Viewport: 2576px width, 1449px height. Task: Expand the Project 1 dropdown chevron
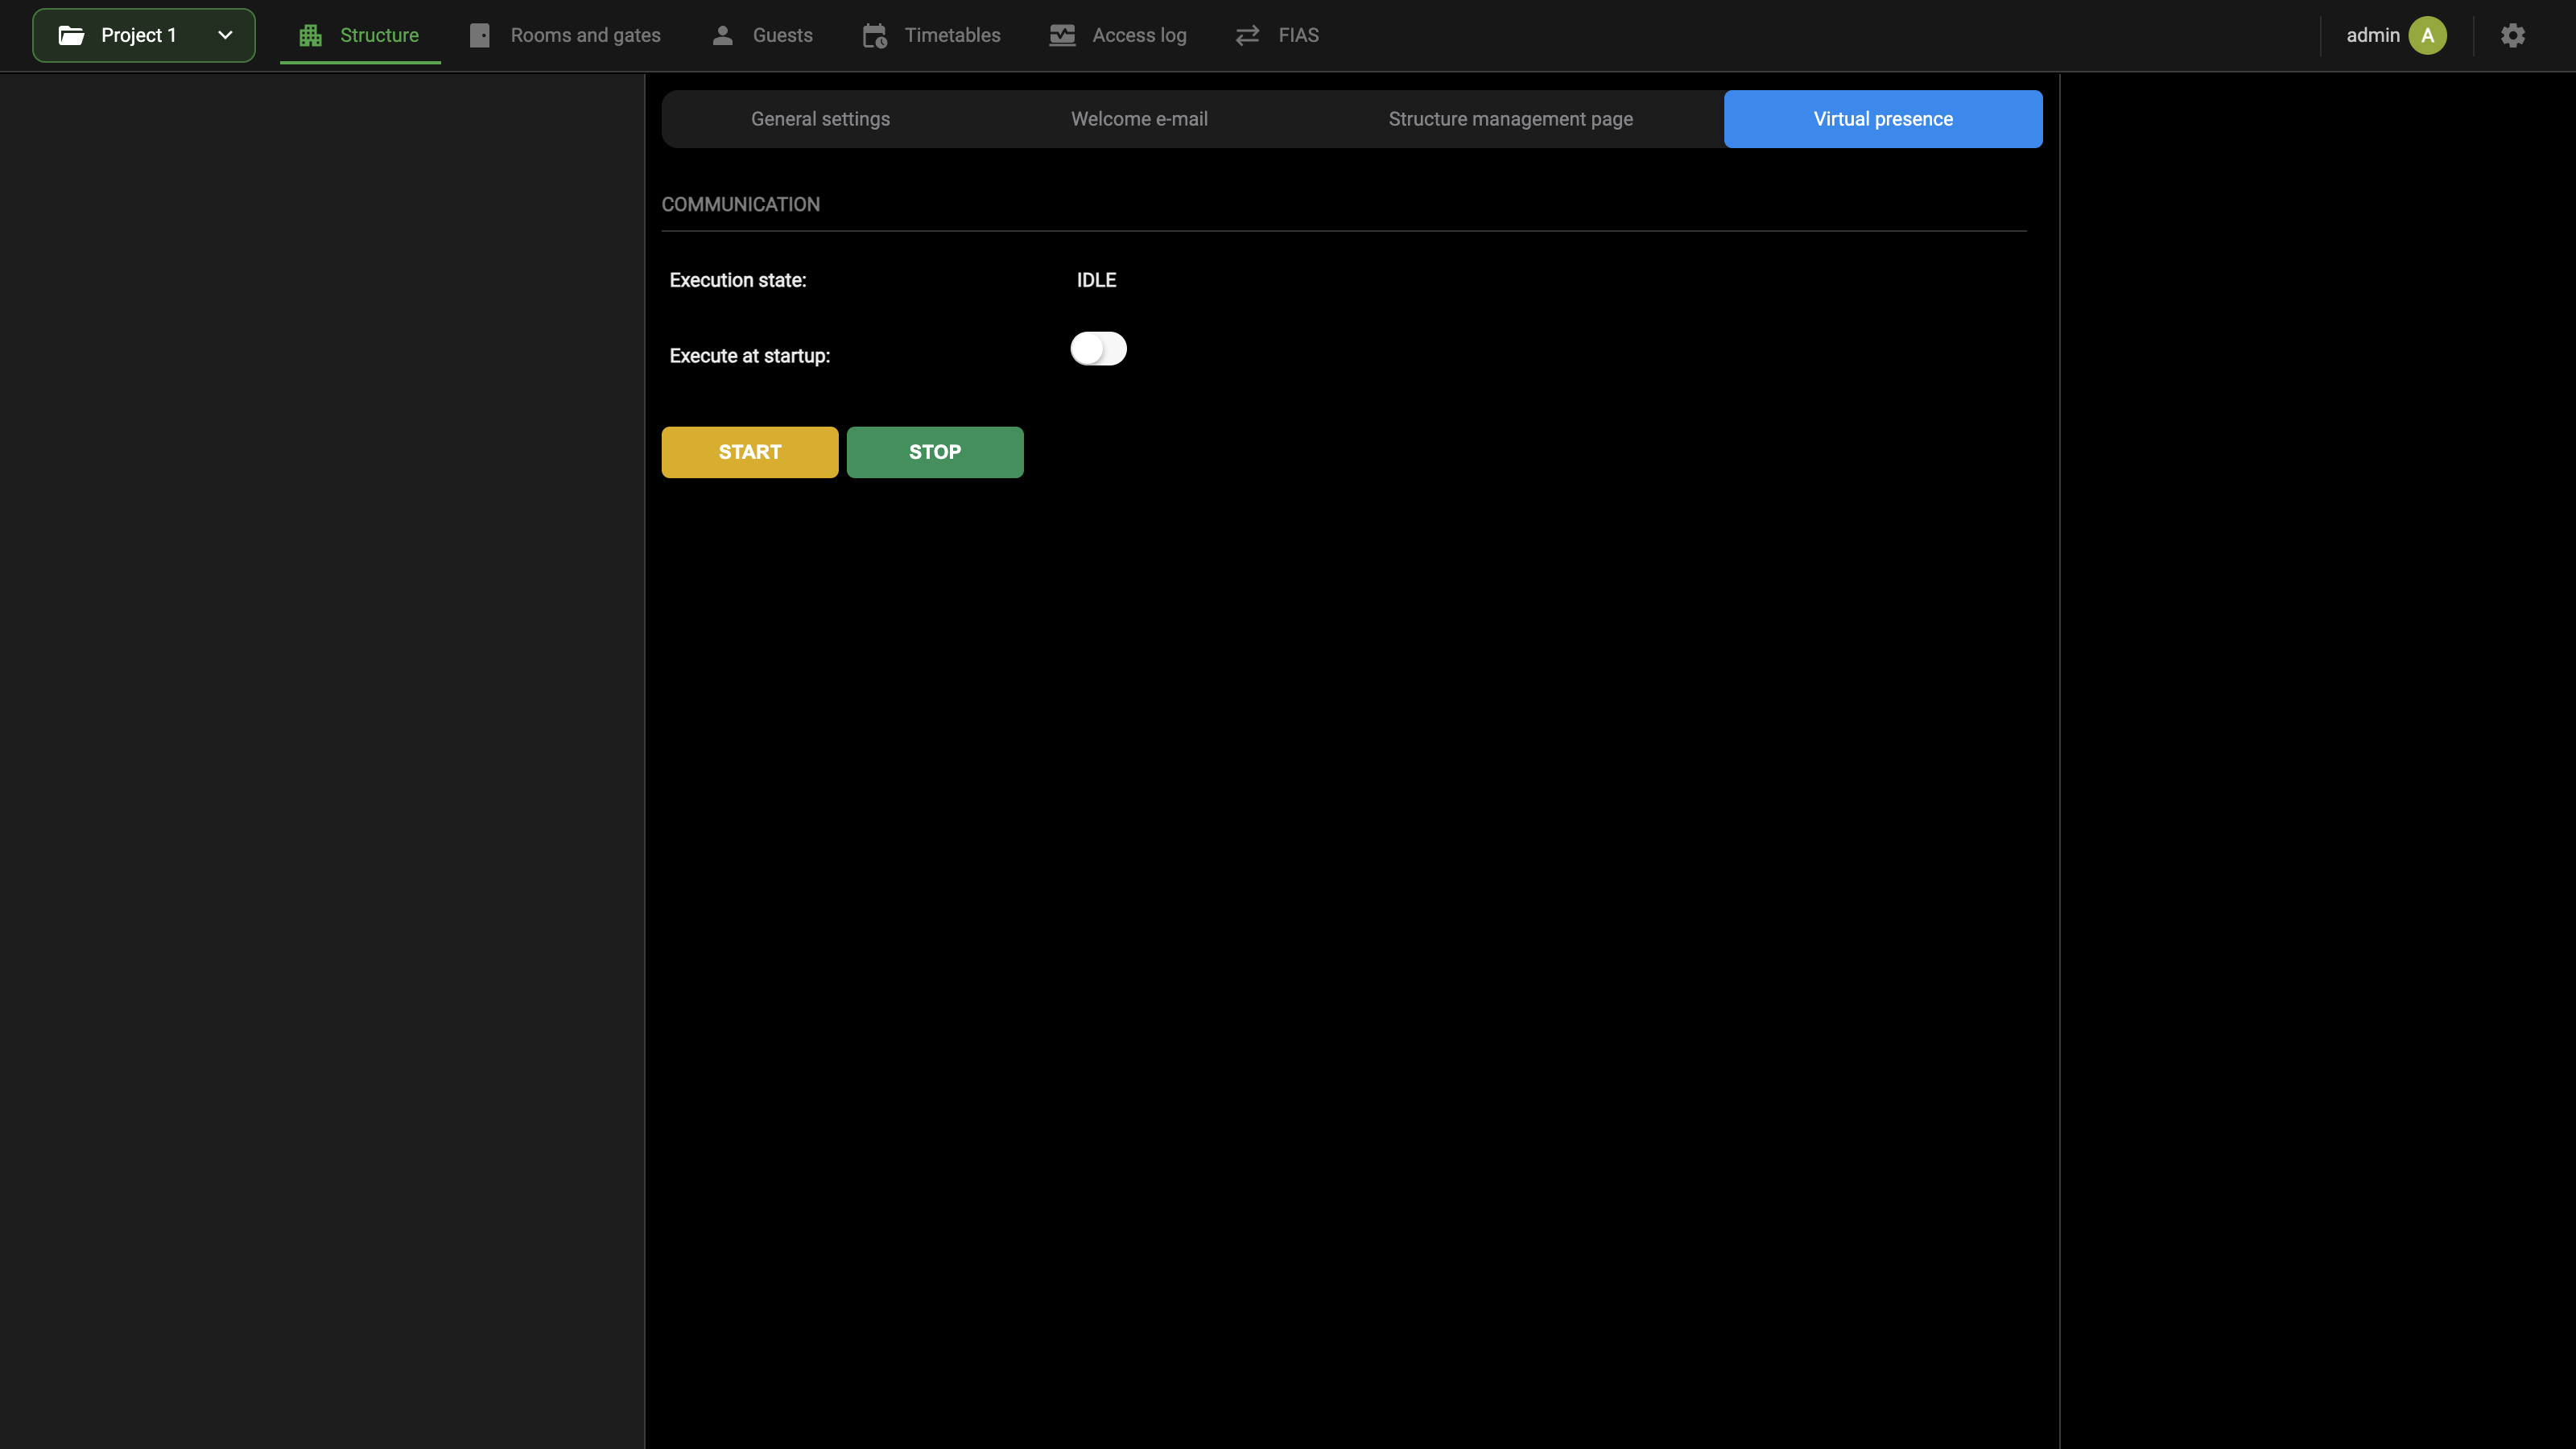[225, 35]
